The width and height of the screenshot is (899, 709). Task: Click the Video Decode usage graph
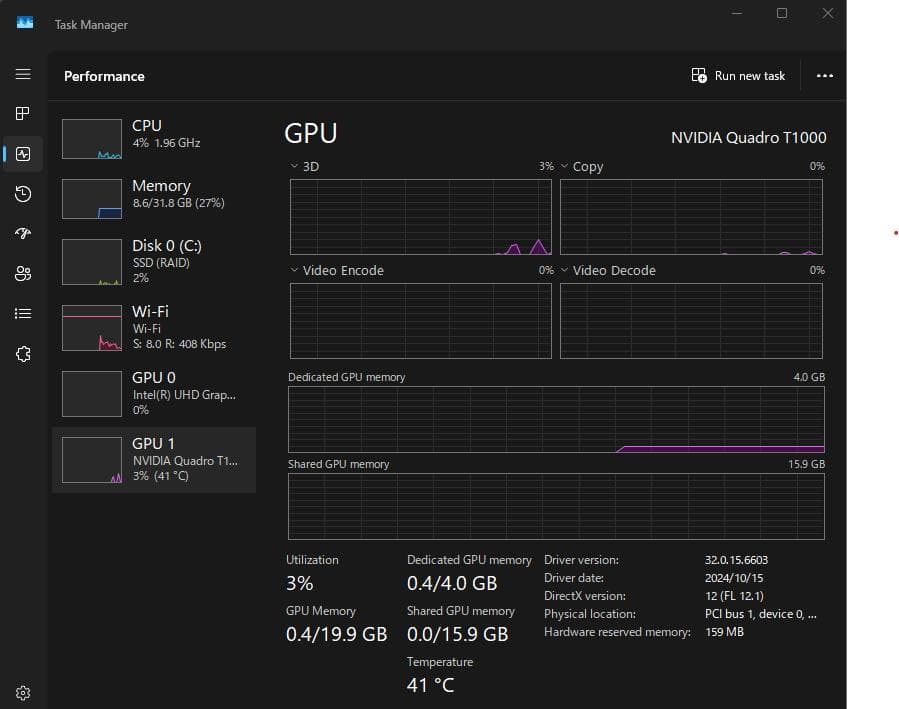tap(691, 321)
